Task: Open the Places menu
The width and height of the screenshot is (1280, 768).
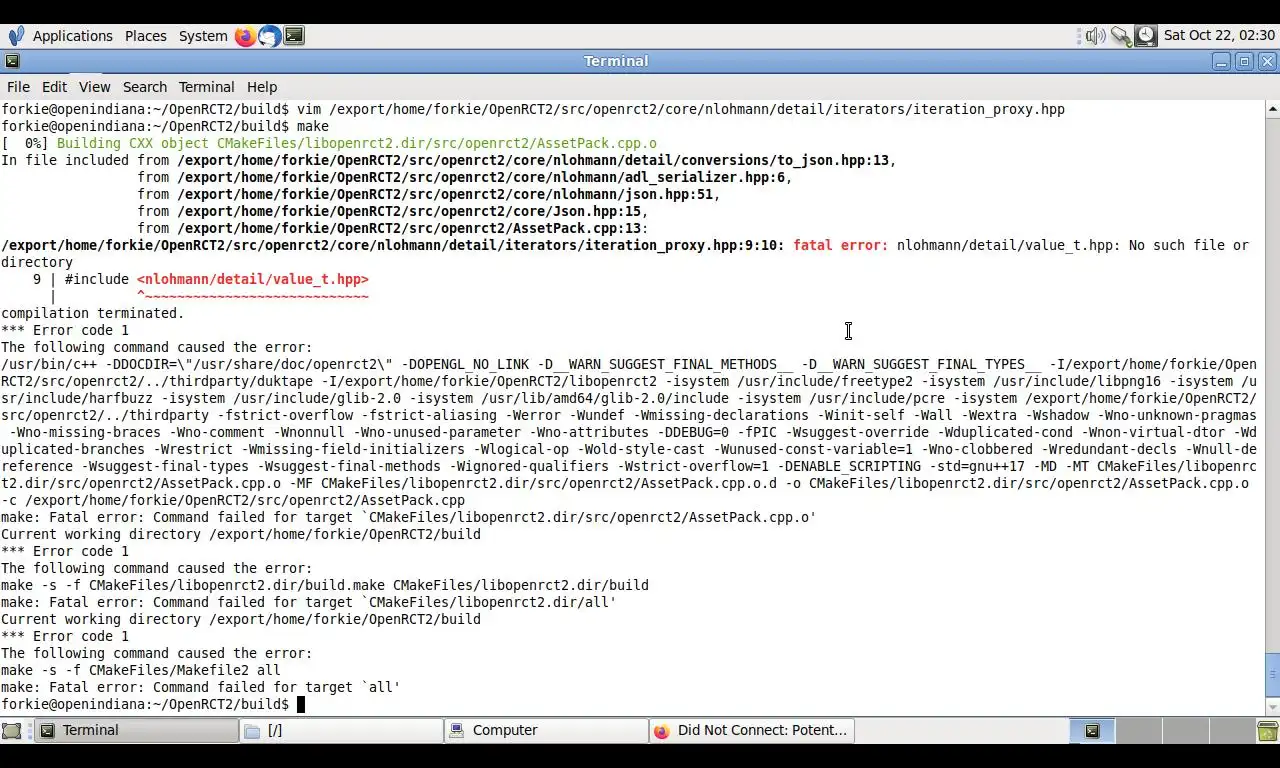Action: (x=145, y=36)
